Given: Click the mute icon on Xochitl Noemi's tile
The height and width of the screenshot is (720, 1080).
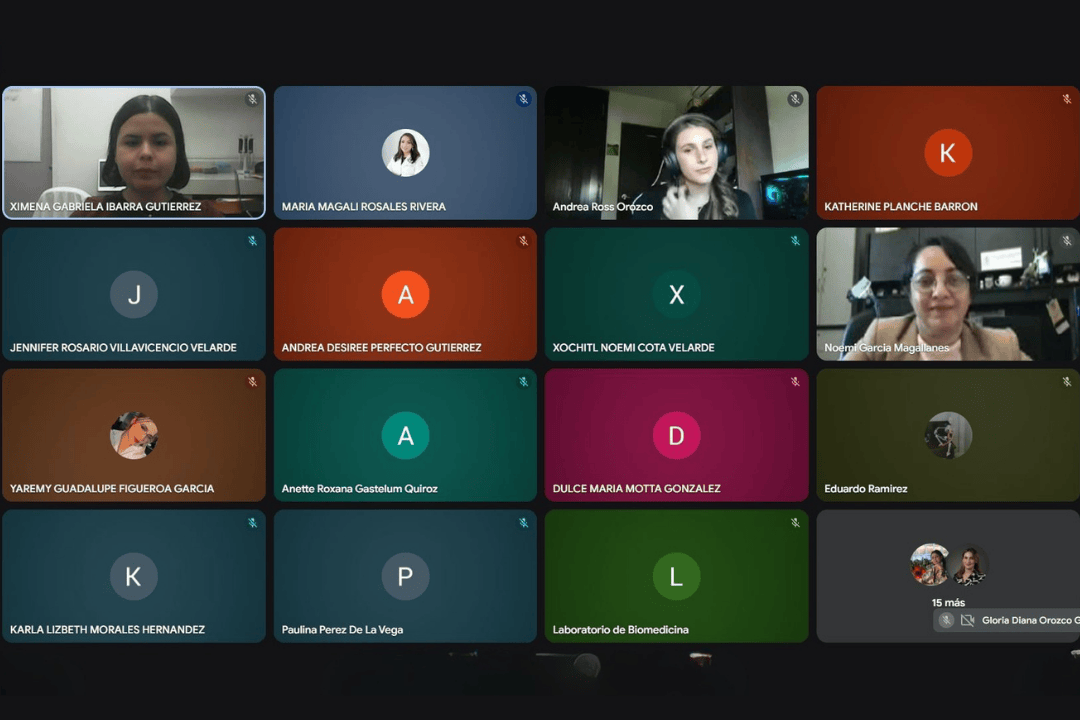Looking at the screenshot, I should pyautogui.click(x=795, y=240).
